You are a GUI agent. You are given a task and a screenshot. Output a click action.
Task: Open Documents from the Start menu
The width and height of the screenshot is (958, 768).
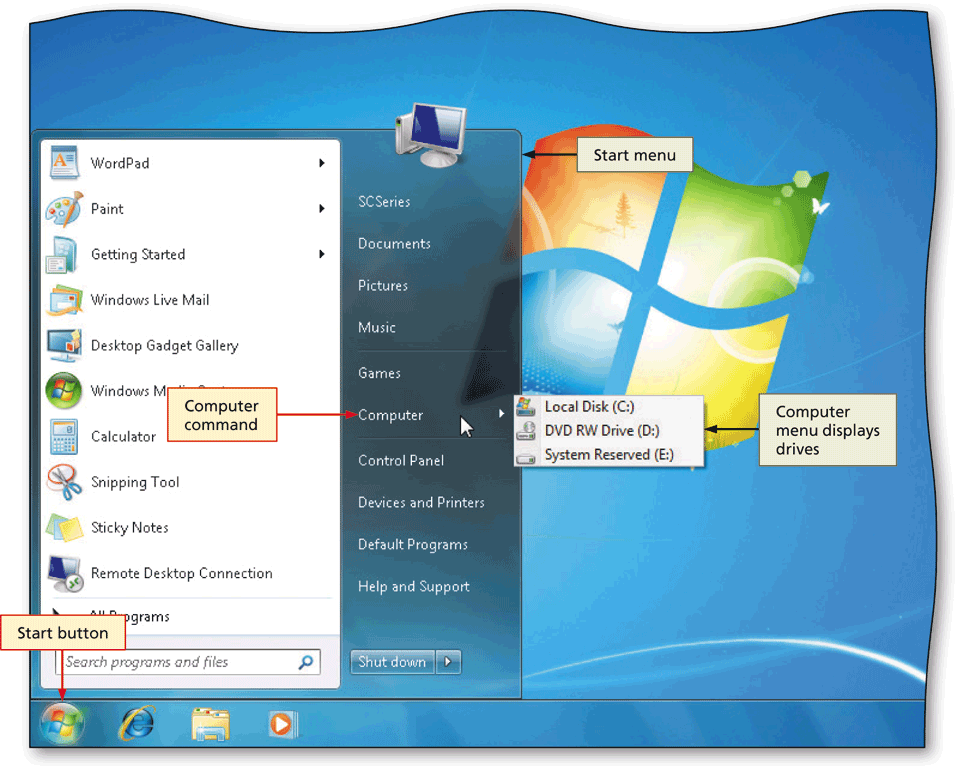[394, 244]
